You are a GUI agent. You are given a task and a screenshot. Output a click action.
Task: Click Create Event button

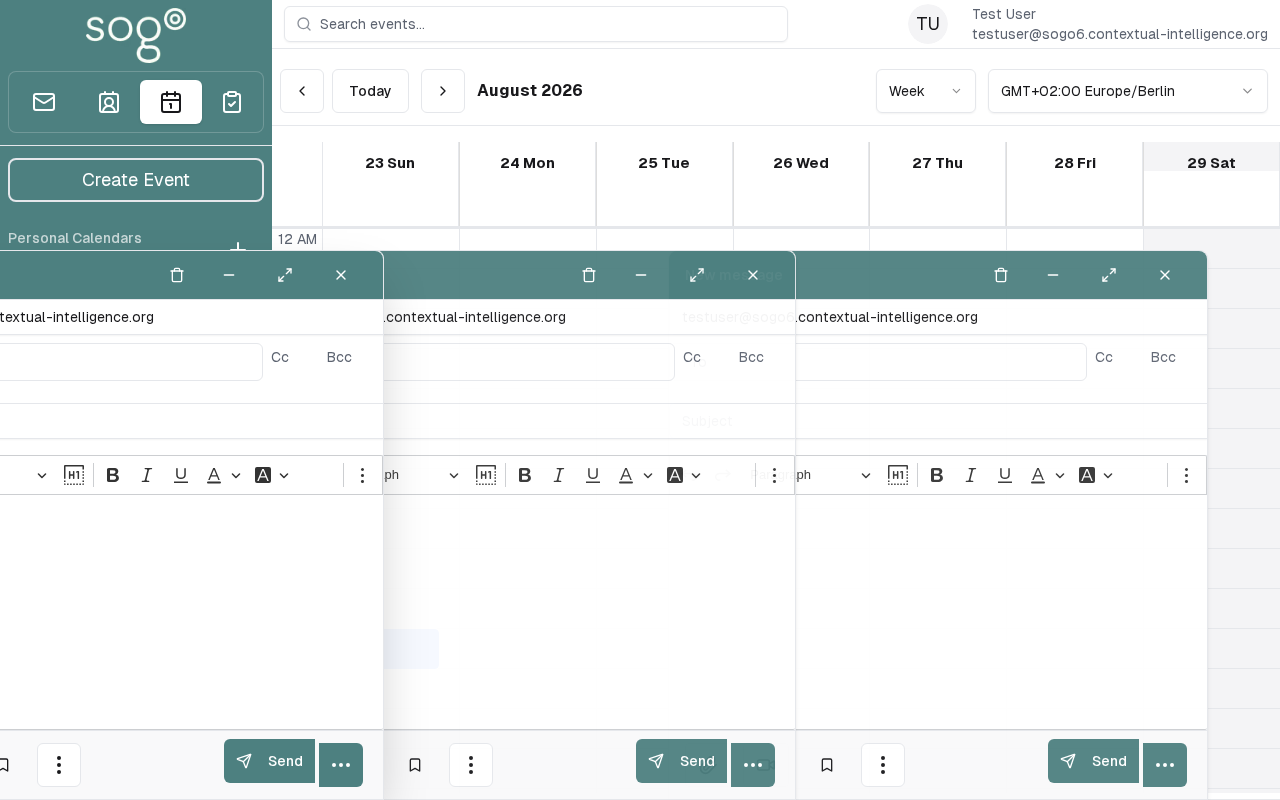tap(136, 180)
